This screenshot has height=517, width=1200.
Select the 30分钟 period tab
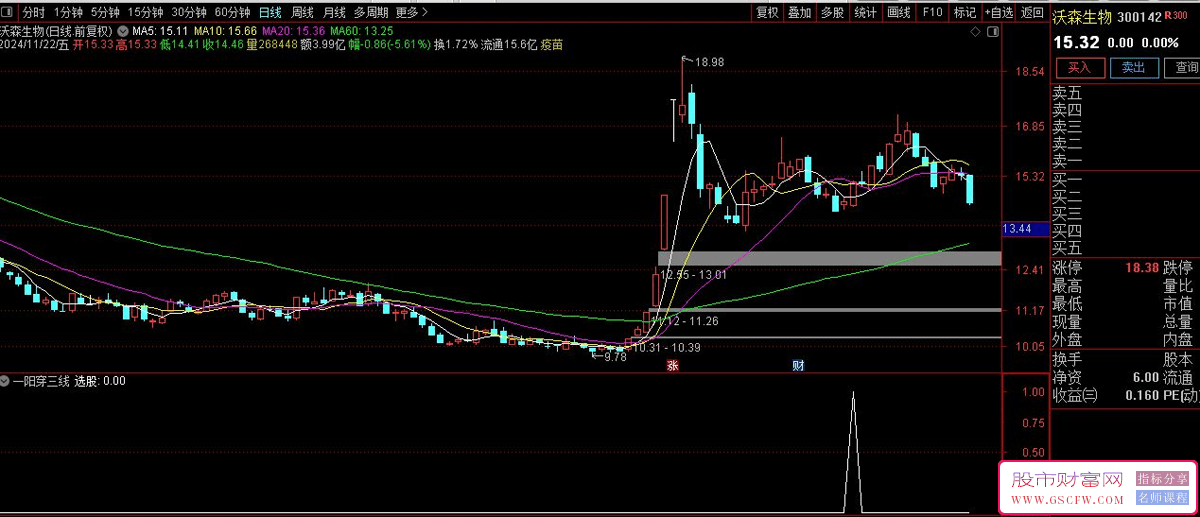point(189,12)
